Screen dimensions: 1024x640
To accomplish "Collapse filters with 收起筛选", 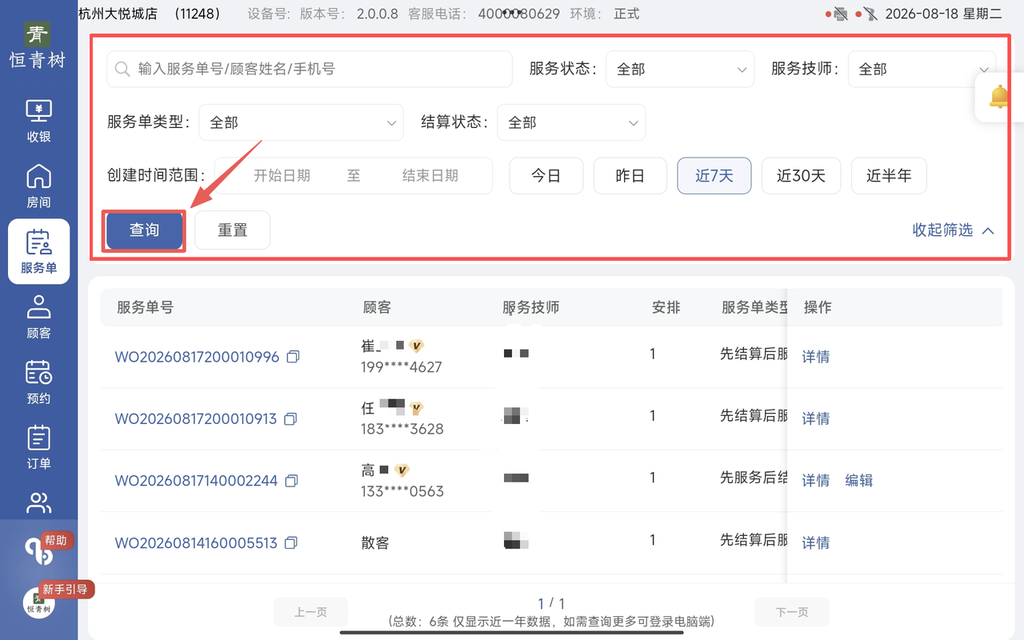I will 953,230.
